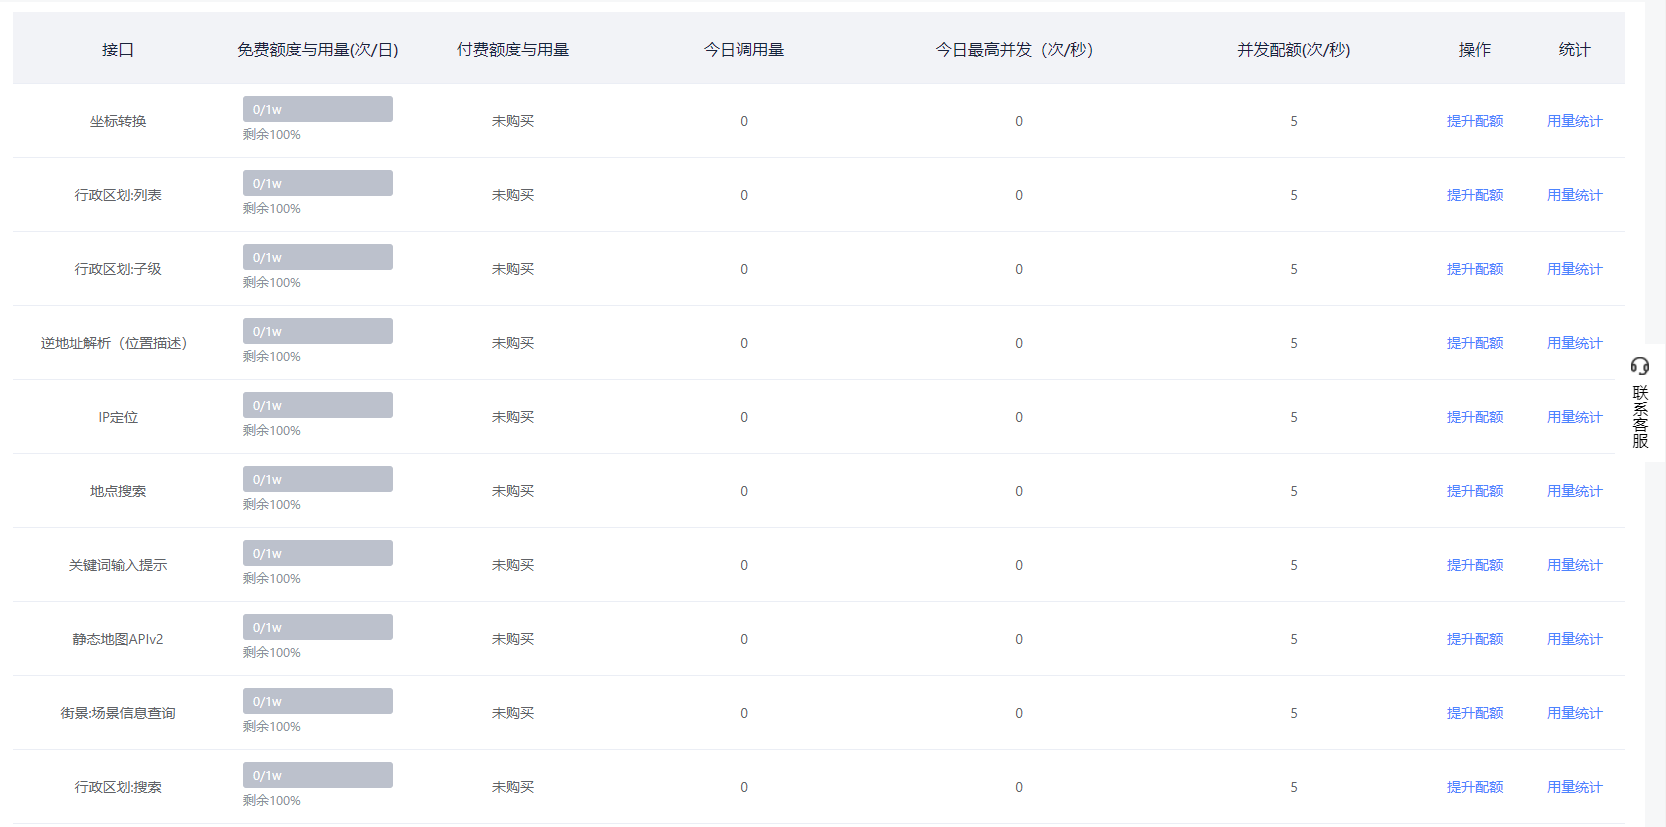
Task: Click the 坐标转换 free quota progress bar
Action: [x=318, y=109]
